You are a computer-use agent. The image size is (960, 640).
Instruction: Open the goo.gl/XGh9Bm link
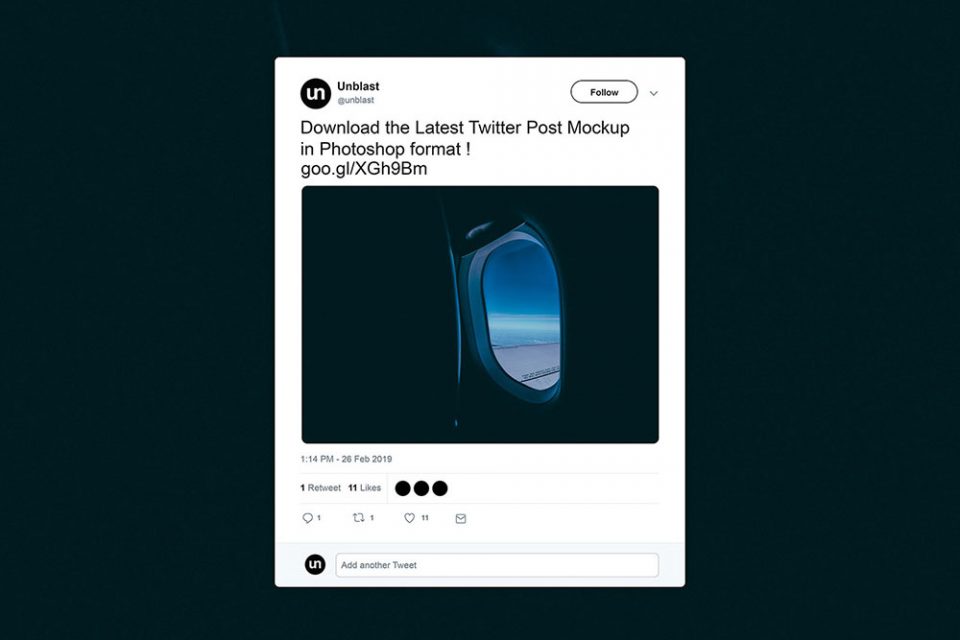(364, 169)
